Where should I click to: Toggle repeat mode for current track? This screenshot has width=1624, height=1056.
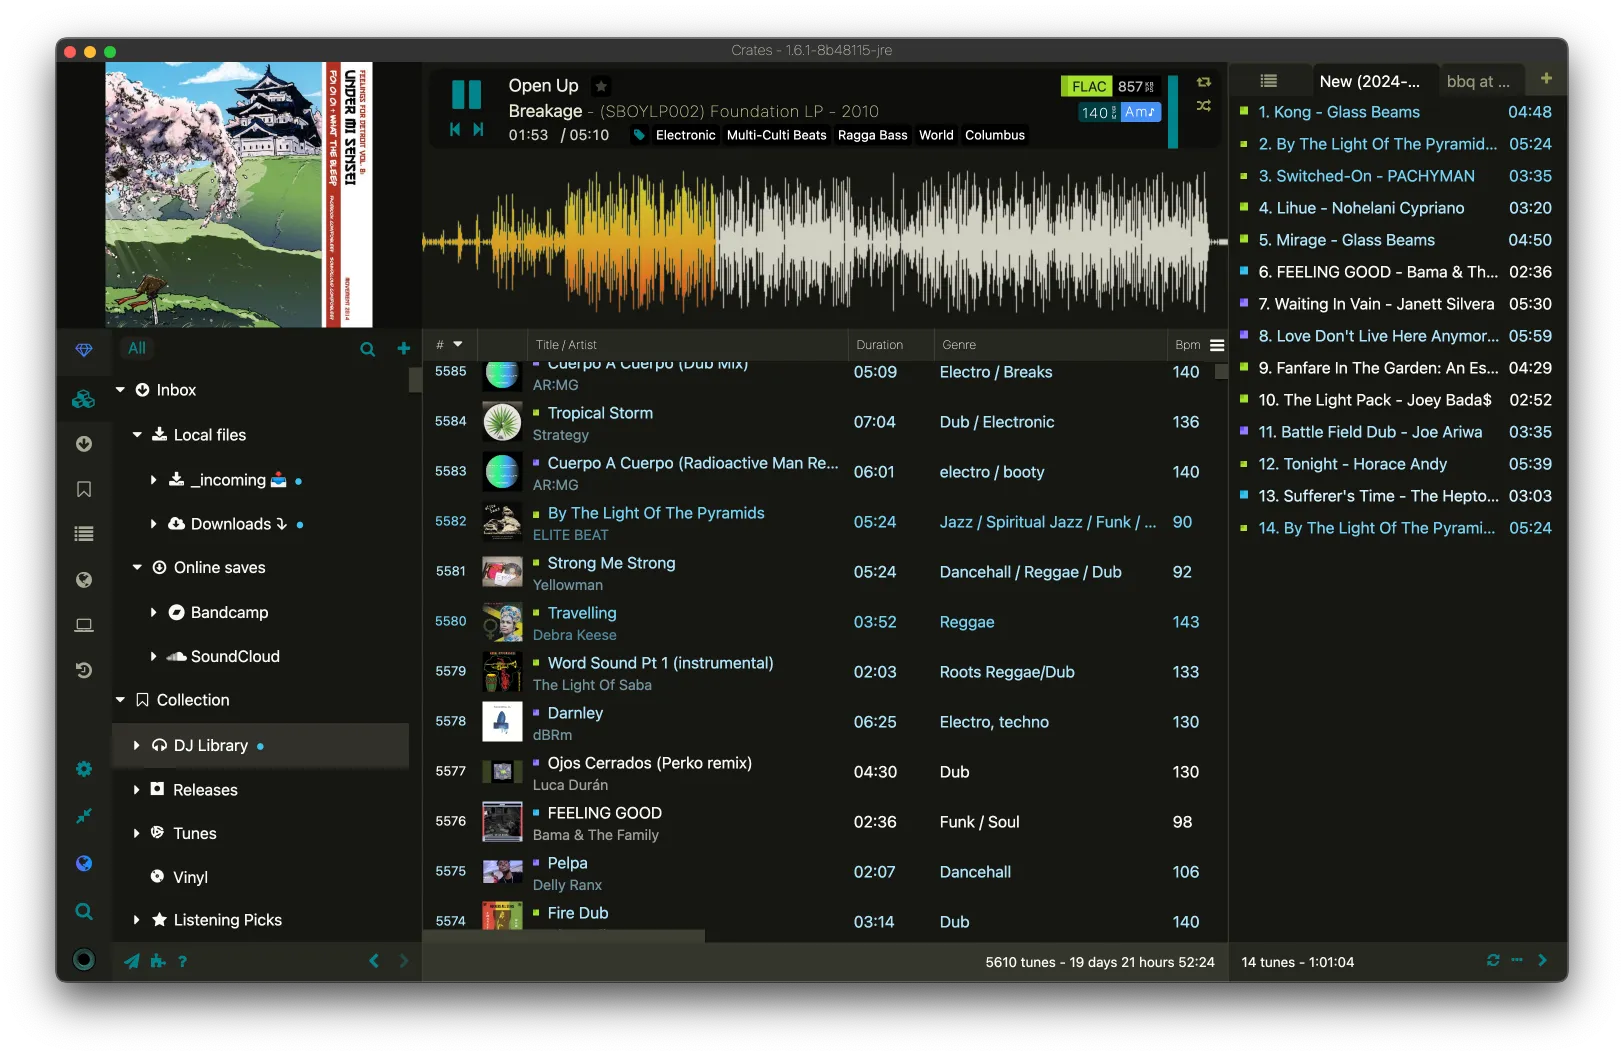point(1204,82)
